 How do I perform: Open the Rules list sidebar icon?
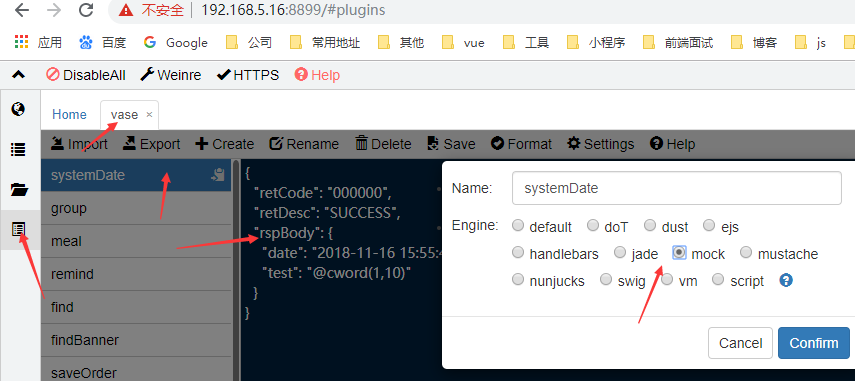pos(19,149)
